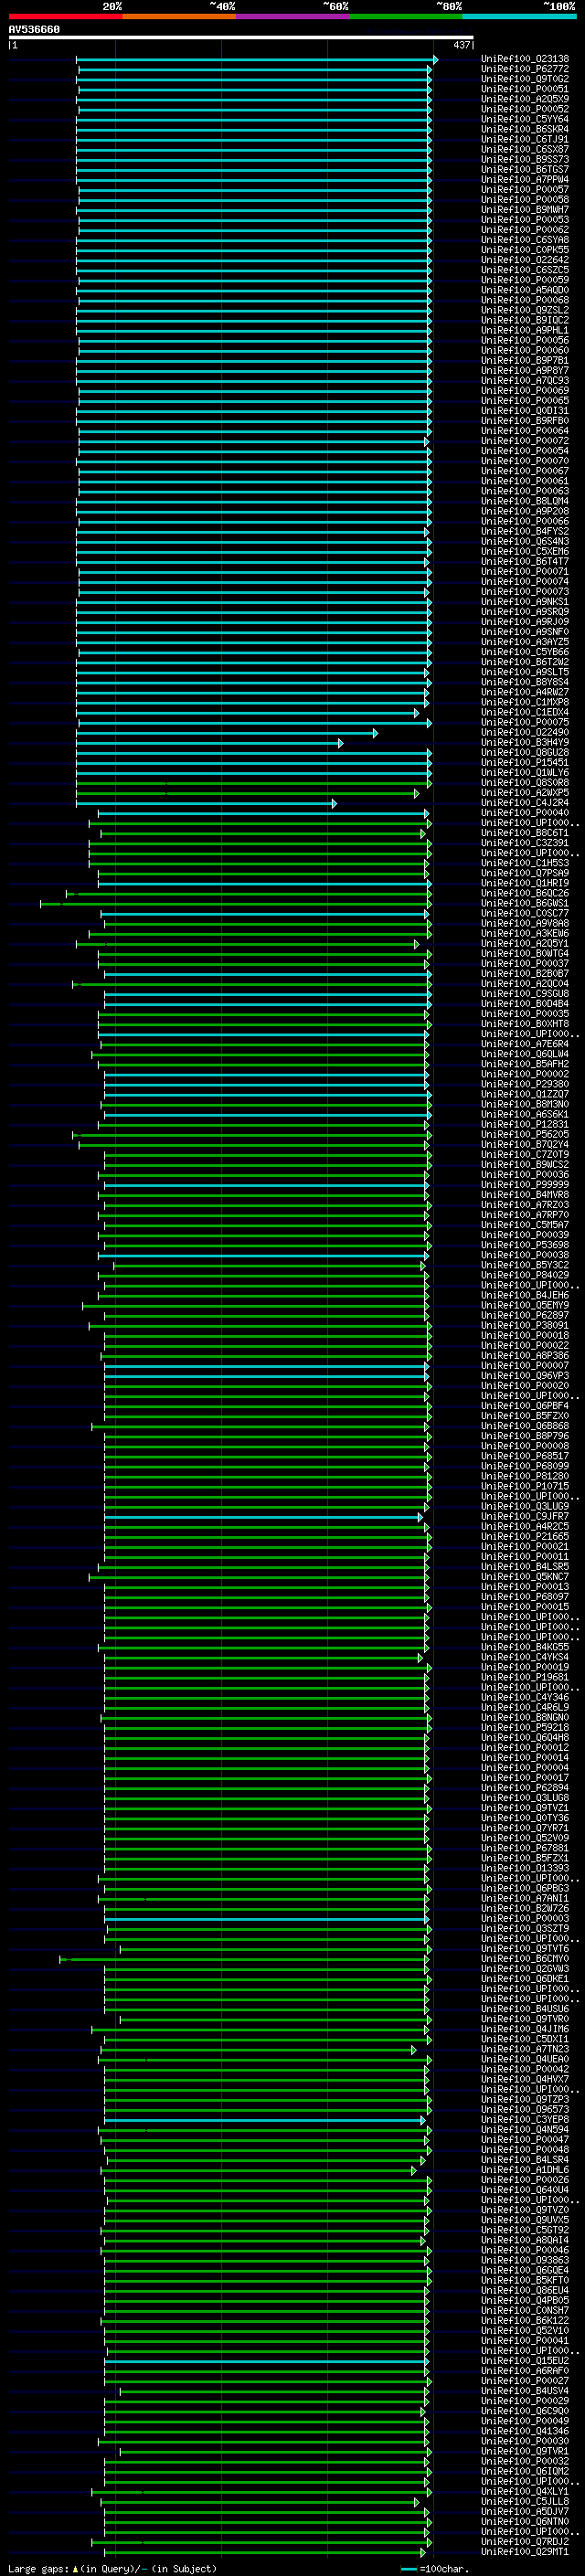Select the UniRef100_P00059 label

[525, 280]
